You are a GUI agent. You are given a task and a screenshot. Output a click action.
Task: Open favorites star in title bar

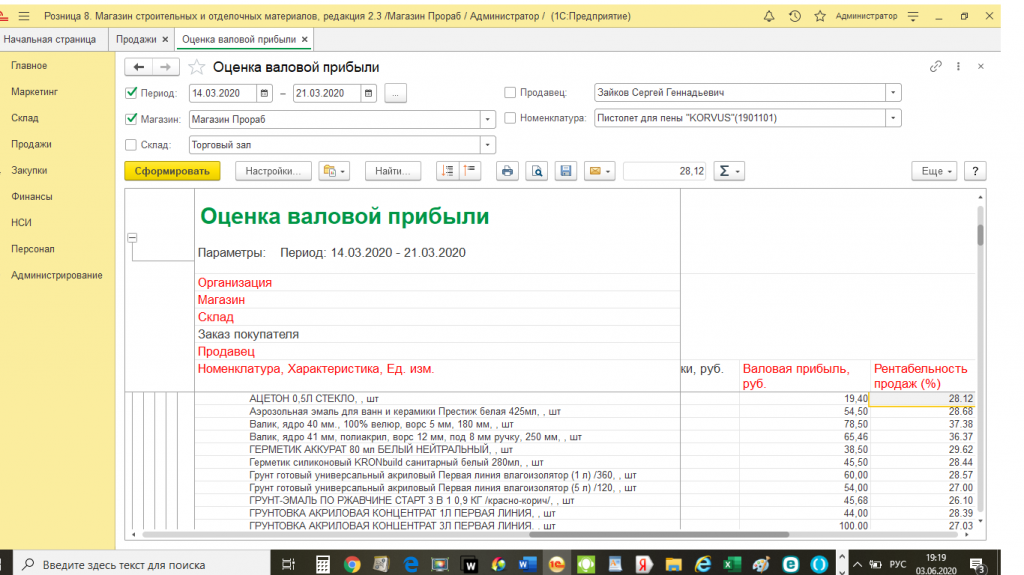(x=820, y=16)
